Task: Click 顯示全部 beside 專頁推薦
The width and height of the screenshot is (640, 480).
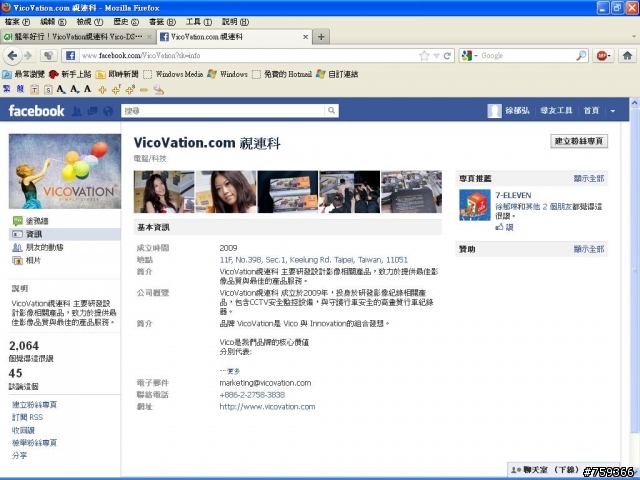Action: click(x=589, y=178)
